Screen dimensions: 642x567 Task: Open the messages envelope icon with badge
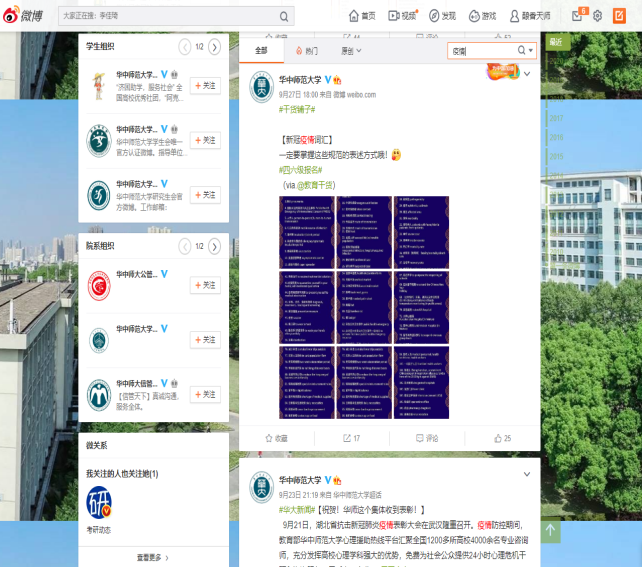(577, 16)
